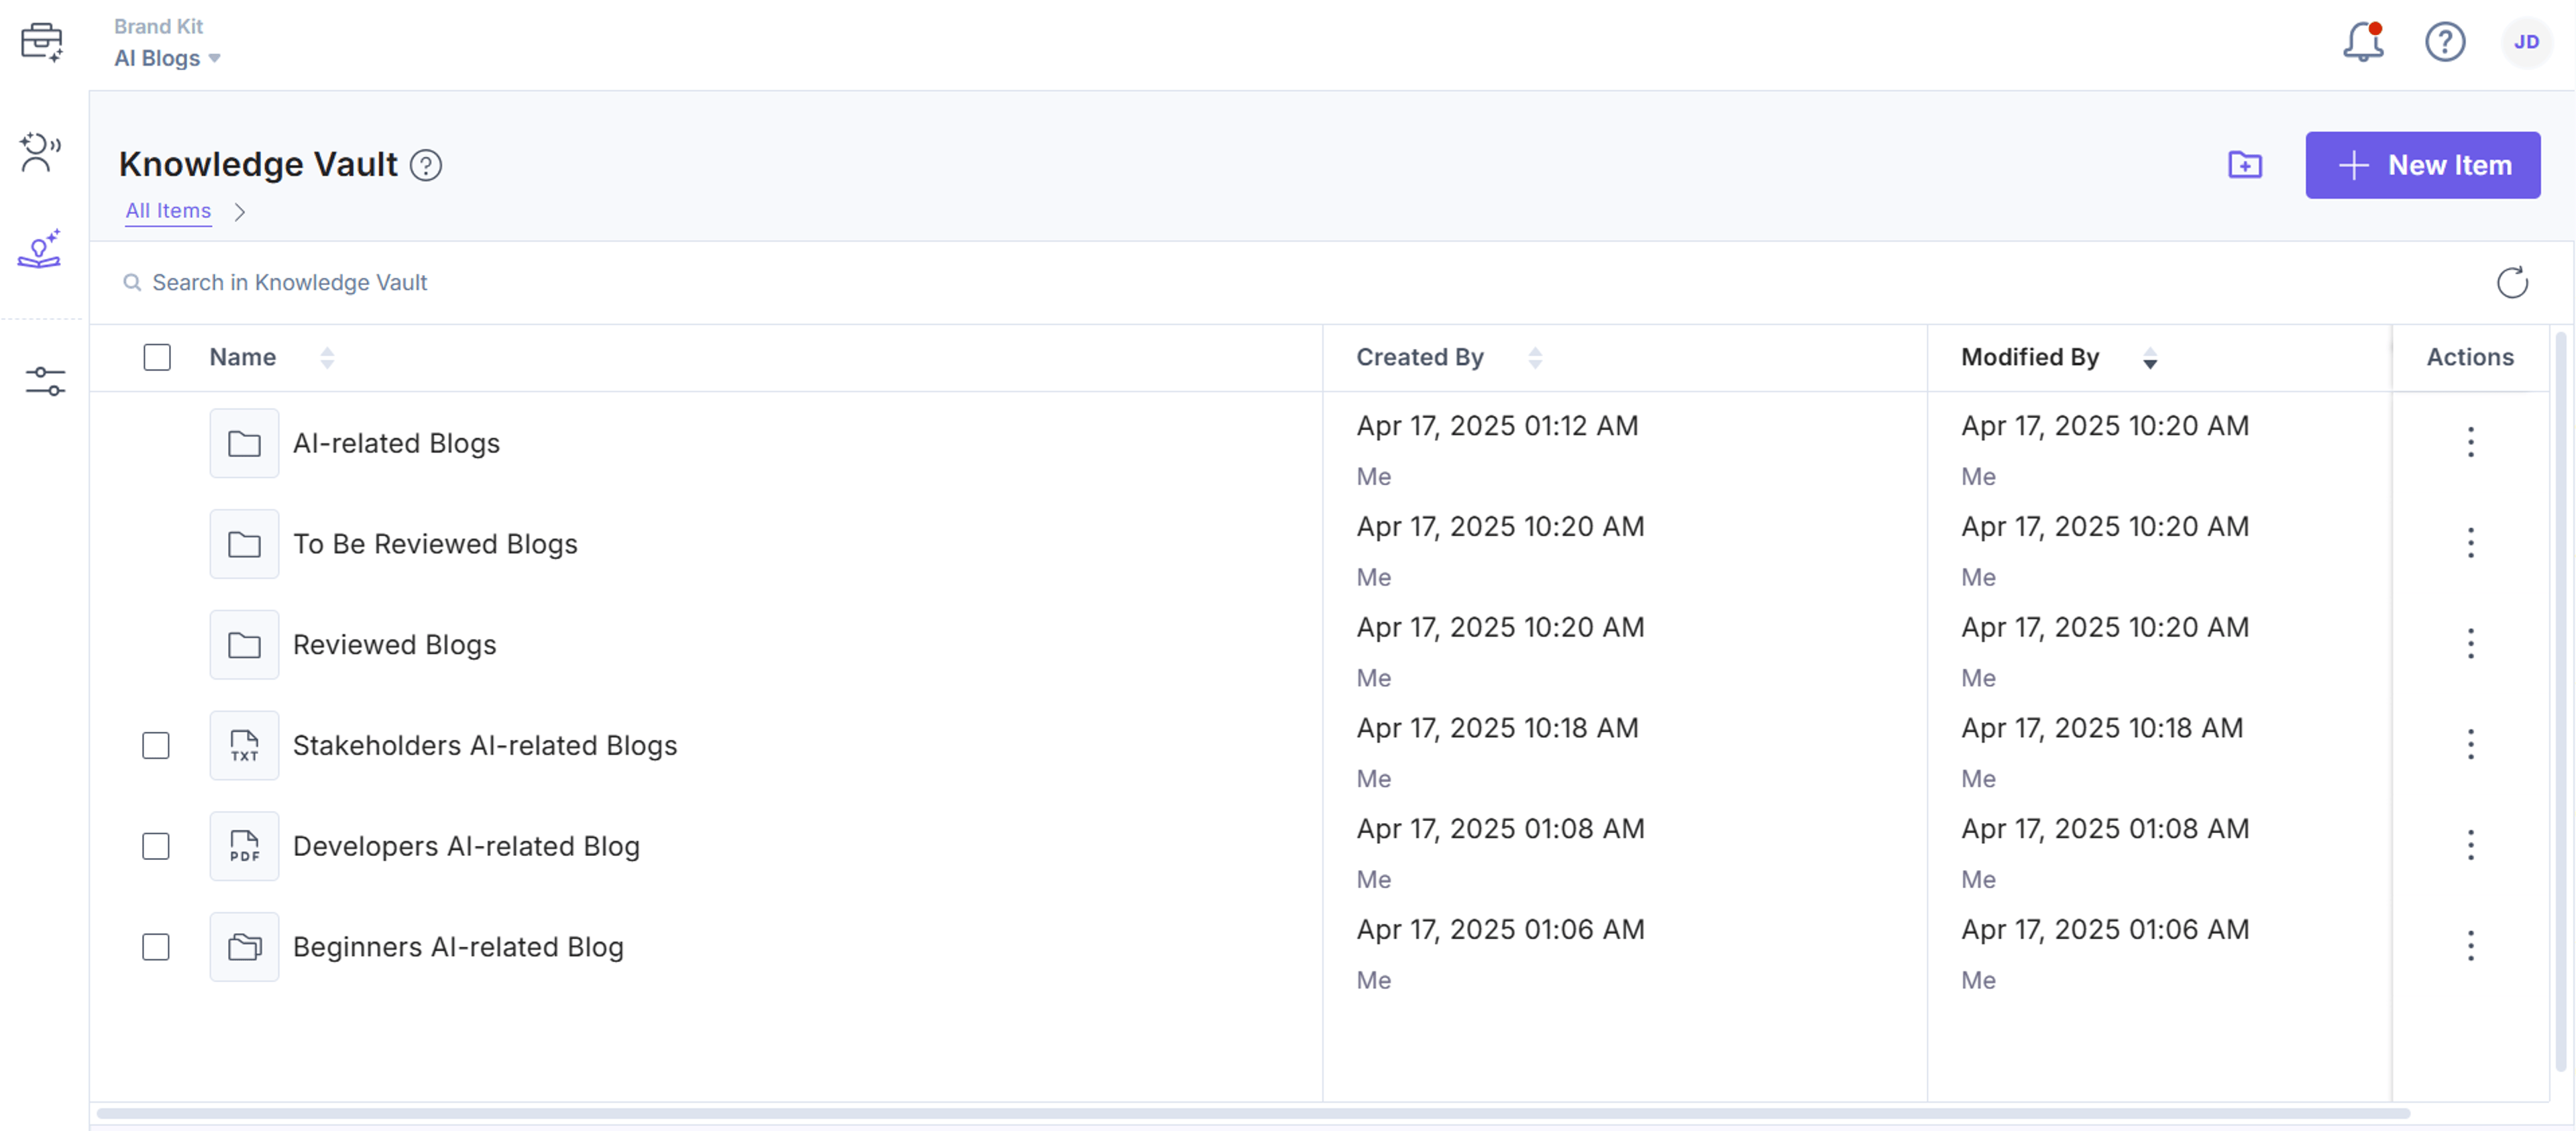This screenshot has width=2576, height=1131.
Task: Check the Beginners AI-related Blog checkbox
Action: [x=156, y=947]
